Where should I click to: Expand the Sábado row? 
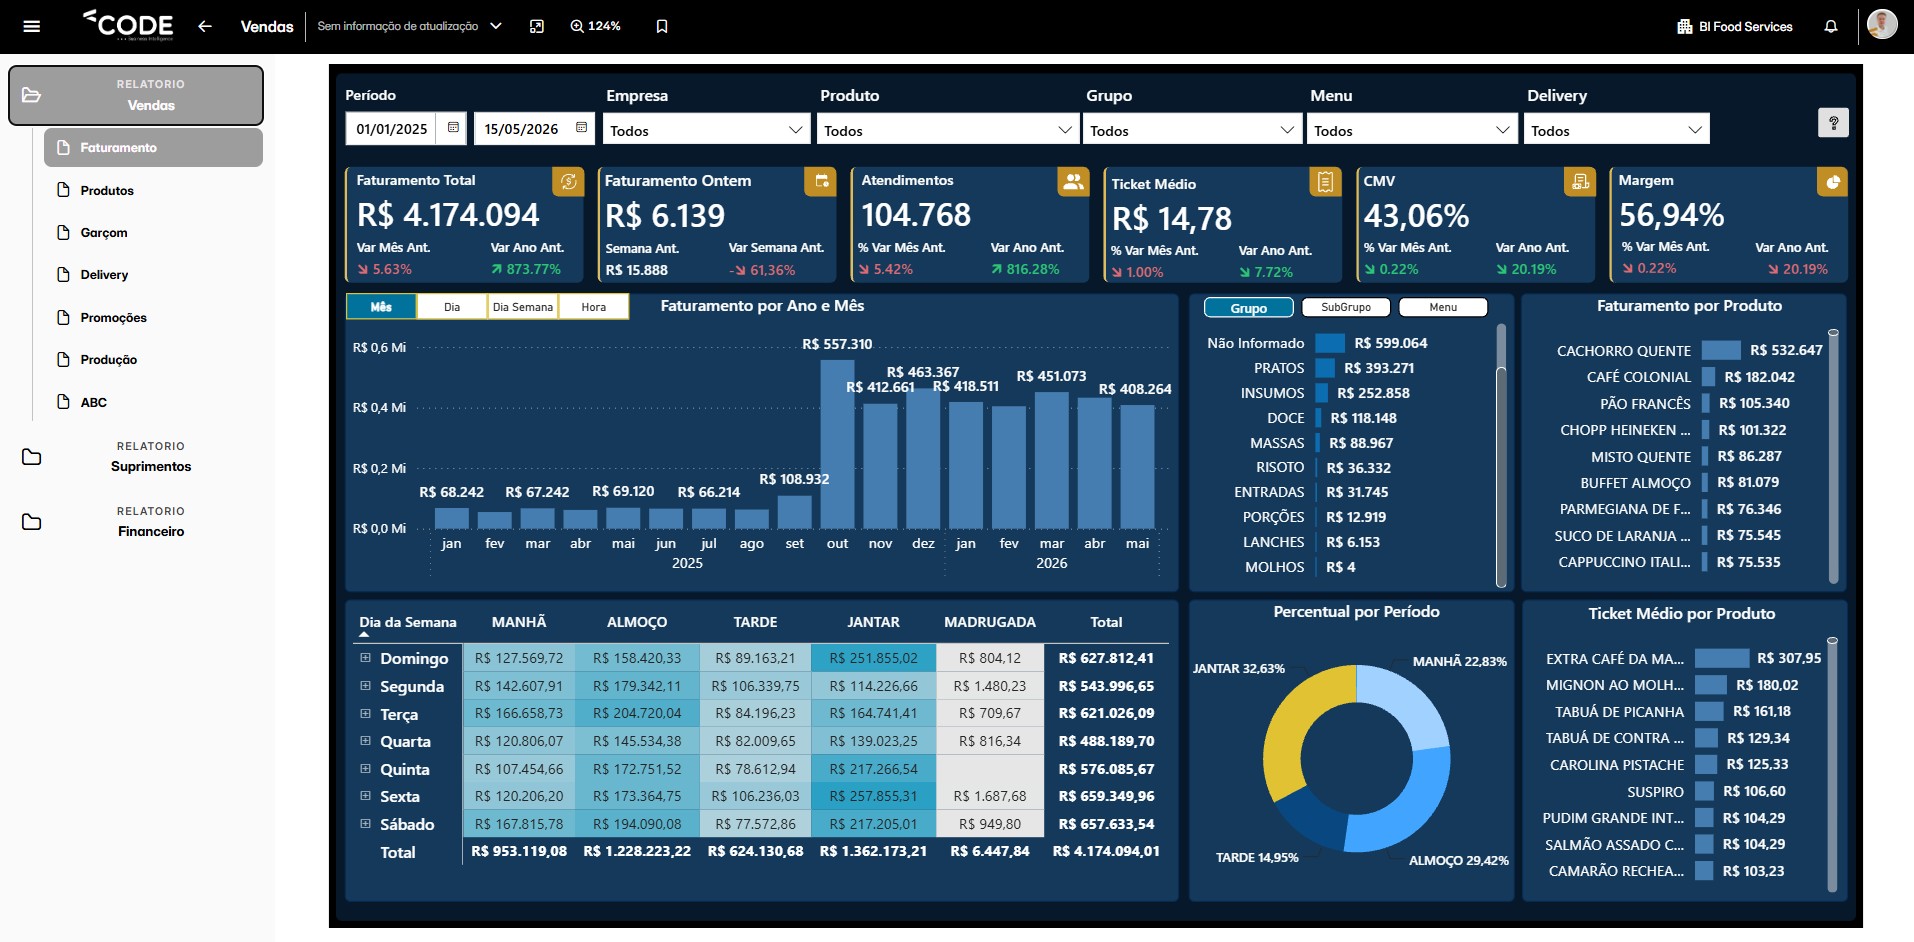[366, 824]
